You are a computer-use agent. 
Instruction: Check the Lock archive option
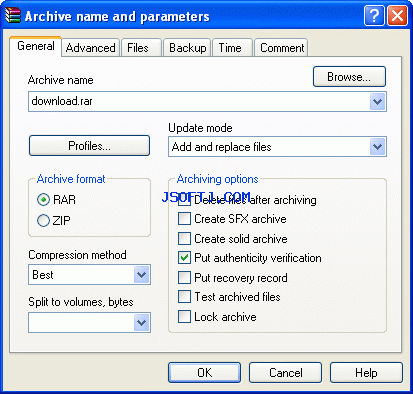click(x=184, y=317)
